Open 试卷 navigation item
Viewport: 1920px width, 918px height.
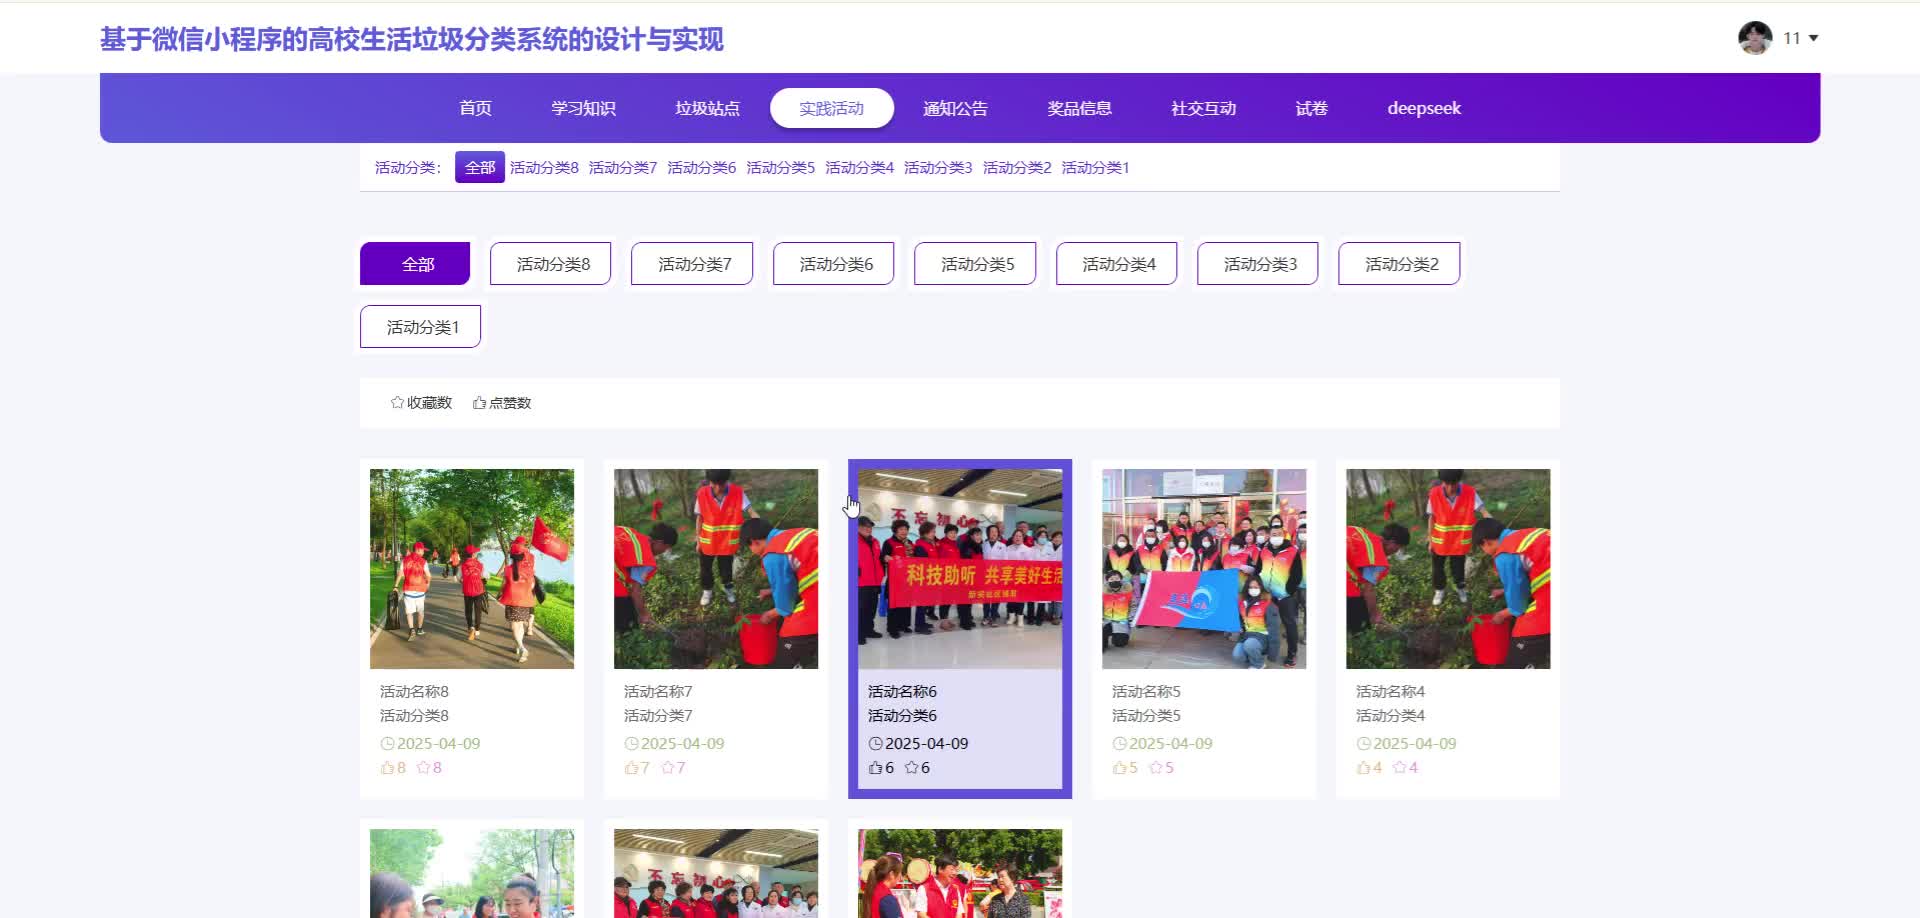point(1311,108)
